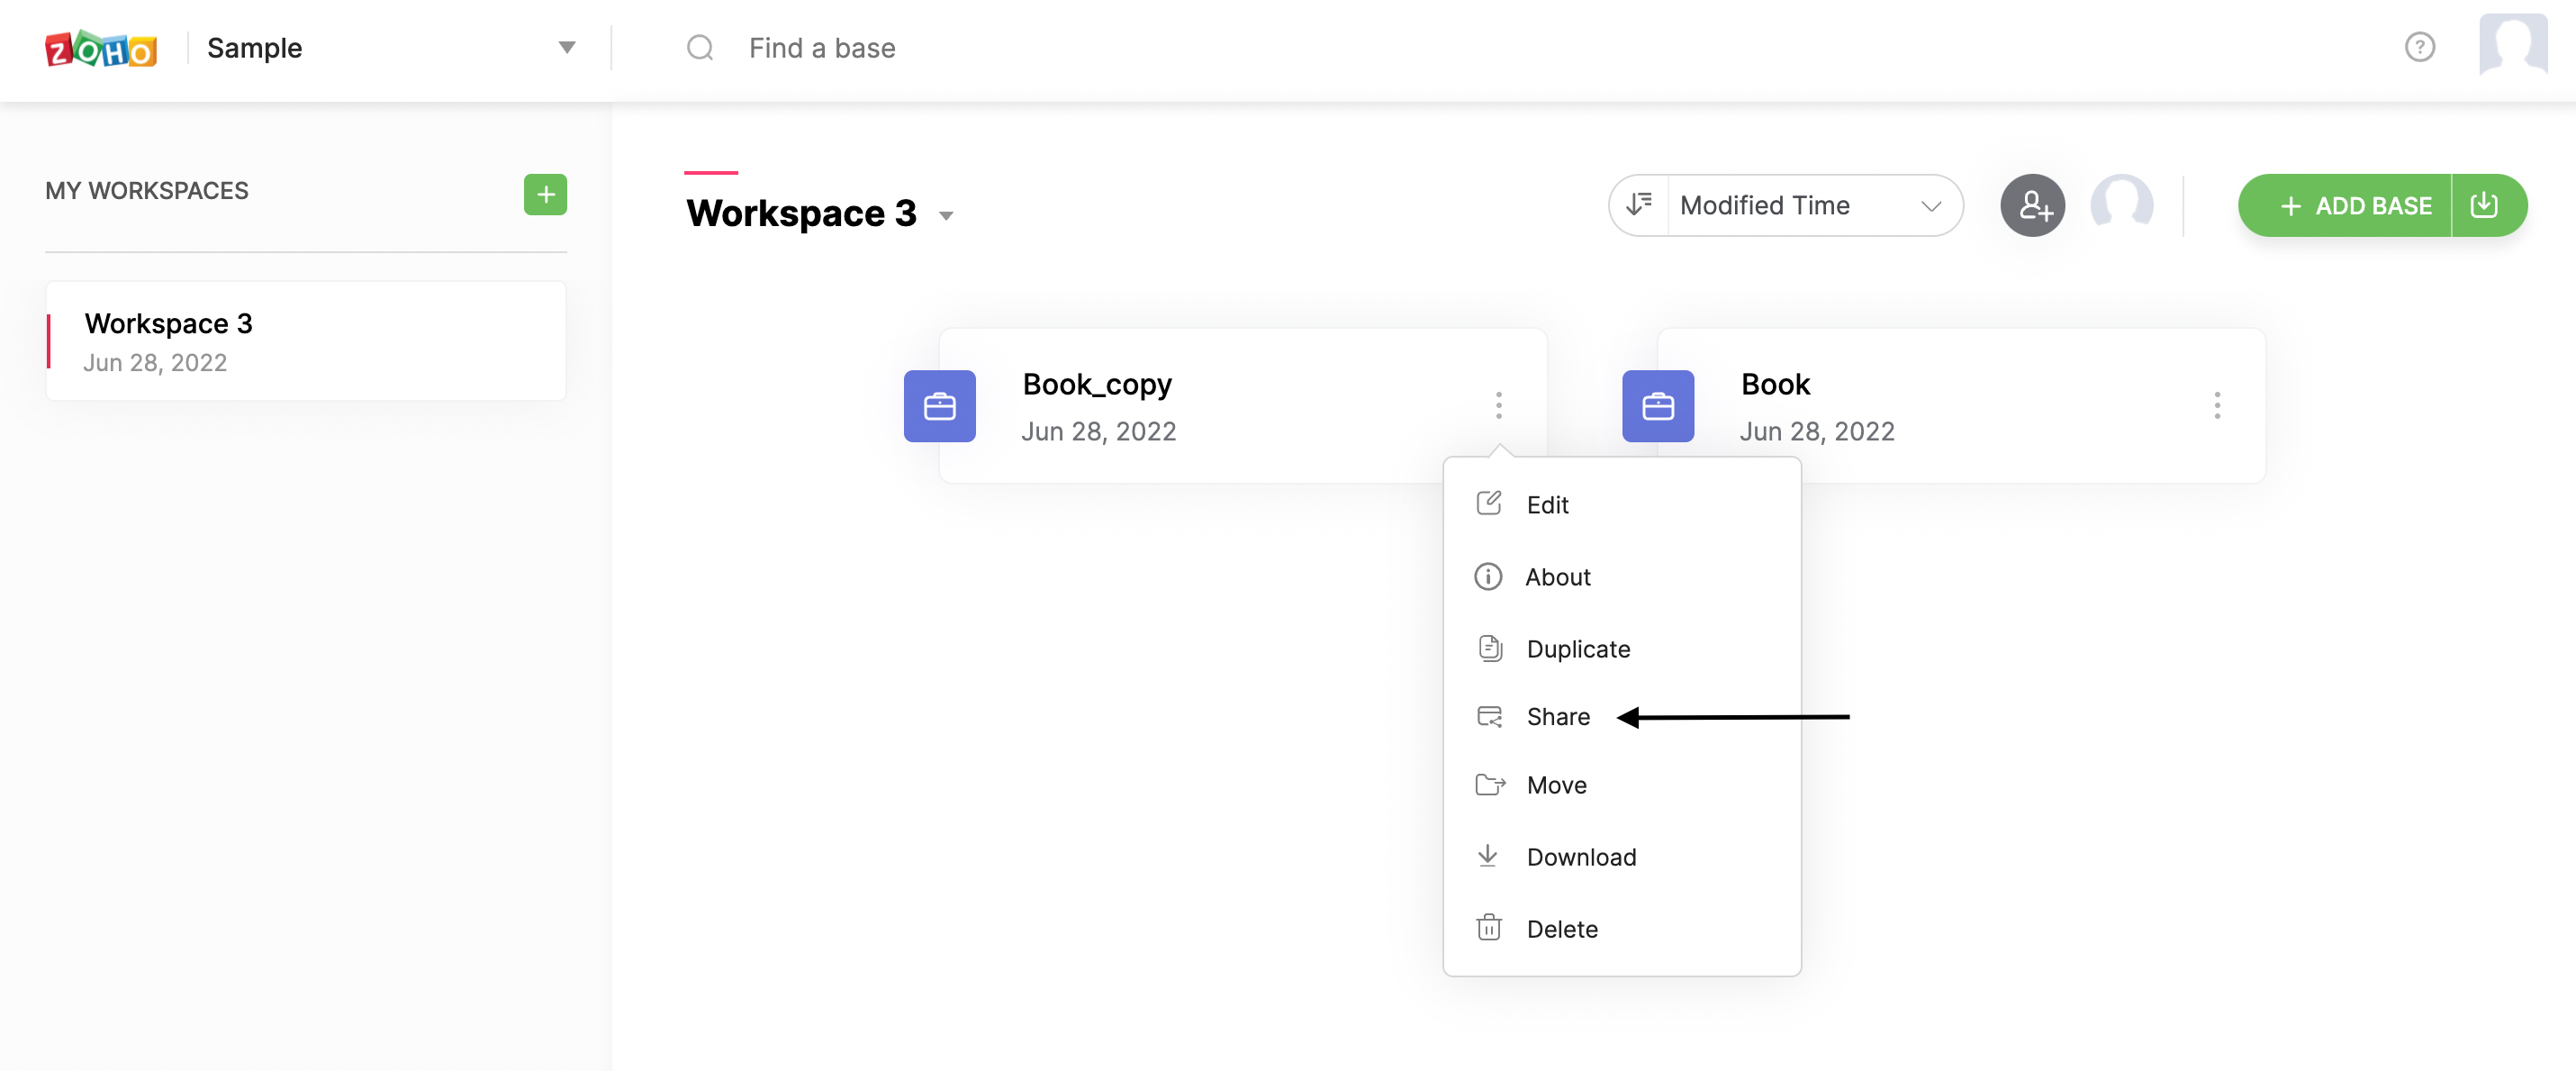The width and height of the screenshot is (2576, 1071).
Task: Click the green add workspace plus icon
Action: (x=545, y=194)
